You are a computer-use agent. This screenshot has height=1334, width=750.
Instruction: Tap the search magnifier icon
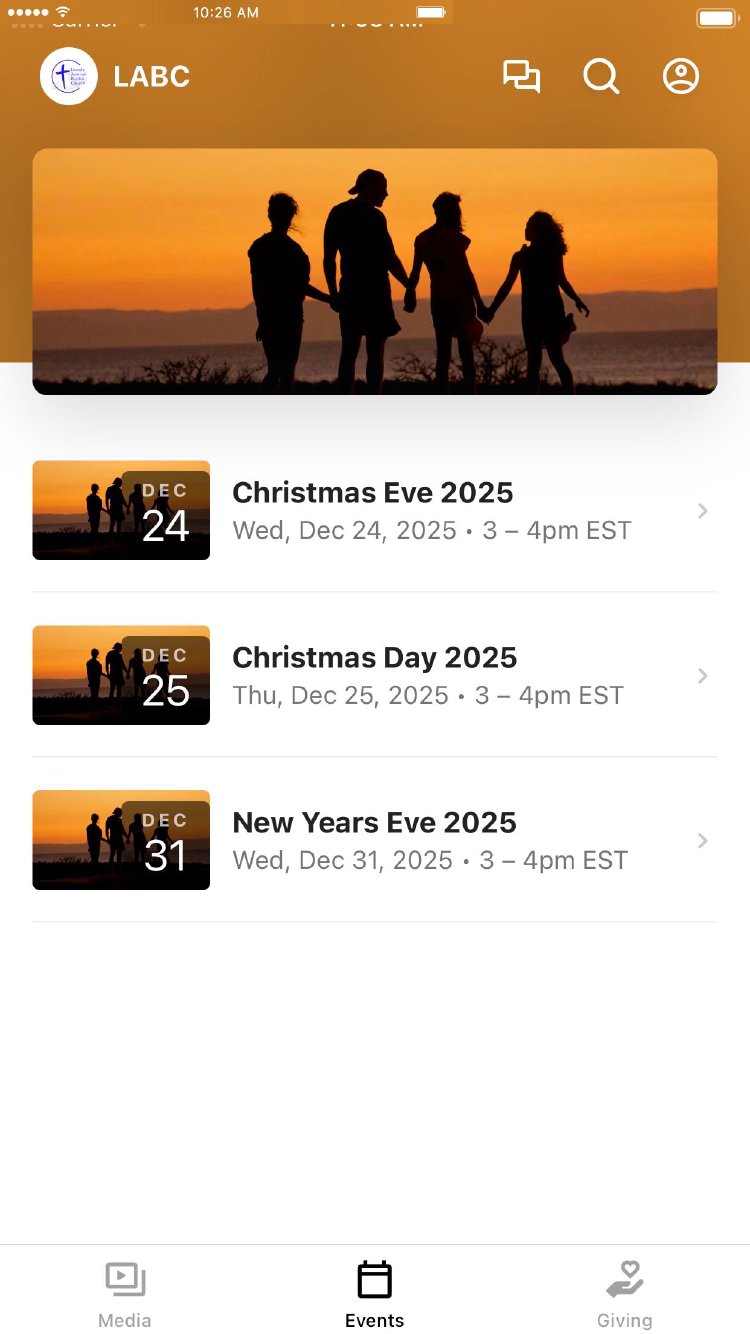pyautogui.click(x=601, y=77)
